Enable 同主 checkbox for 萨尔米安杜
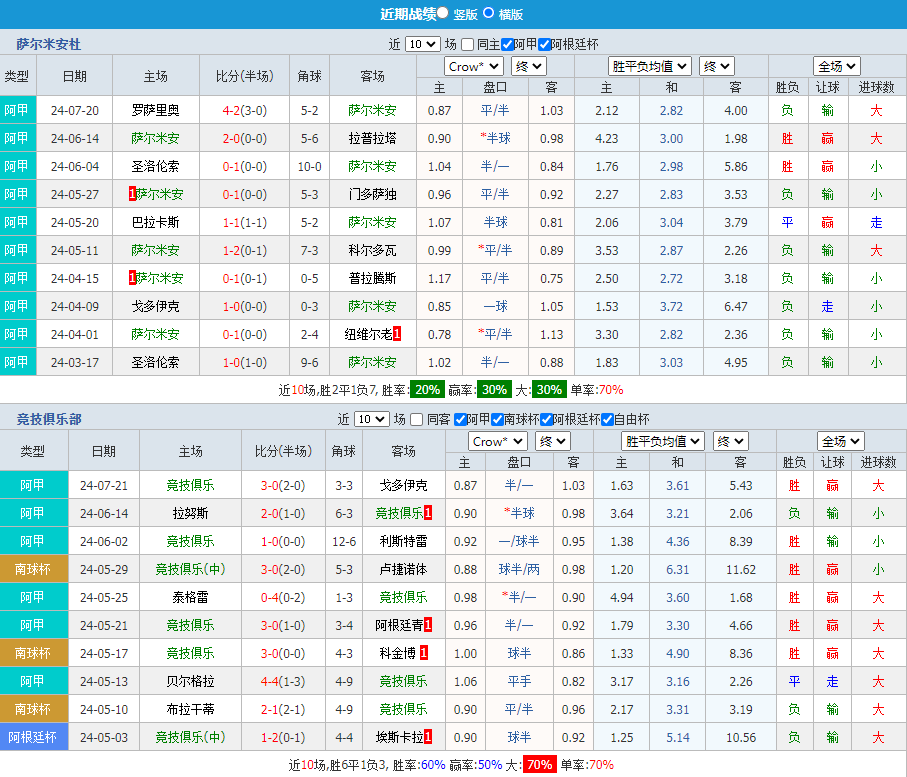 click(468, 44)
